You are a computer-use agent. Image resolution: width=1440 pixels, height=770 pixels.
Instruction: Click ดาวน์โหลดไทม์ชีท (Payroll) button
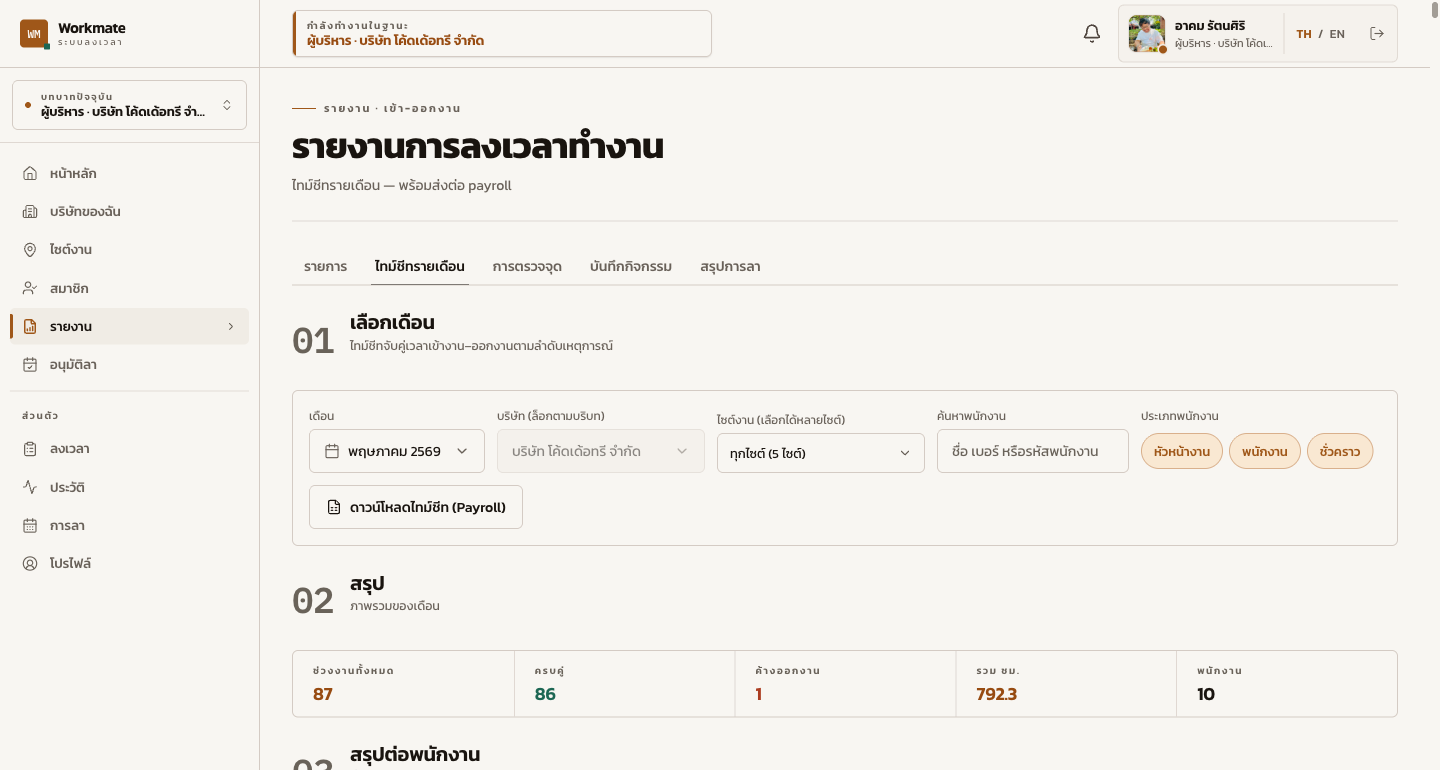tap(416, 507)
